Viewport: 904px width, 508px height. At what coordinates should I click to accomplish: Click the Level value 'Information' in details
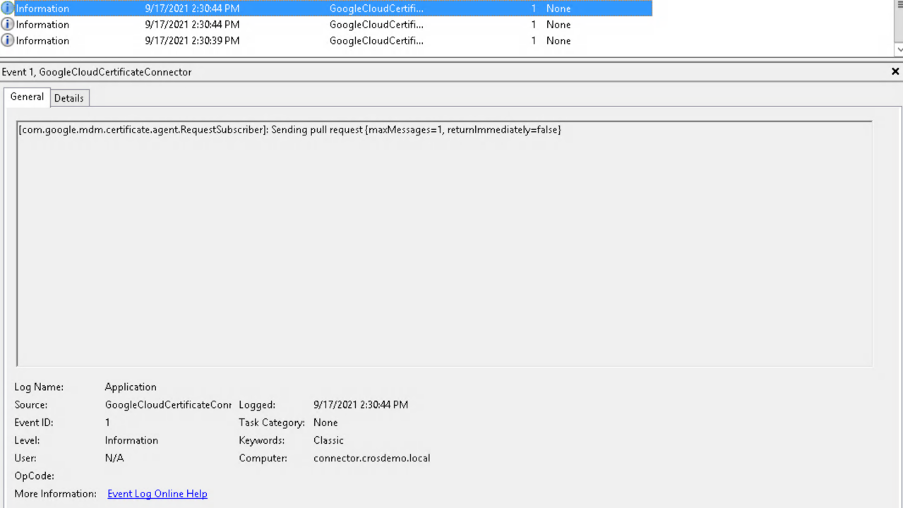pyautogui.click(x=131, y=440)
